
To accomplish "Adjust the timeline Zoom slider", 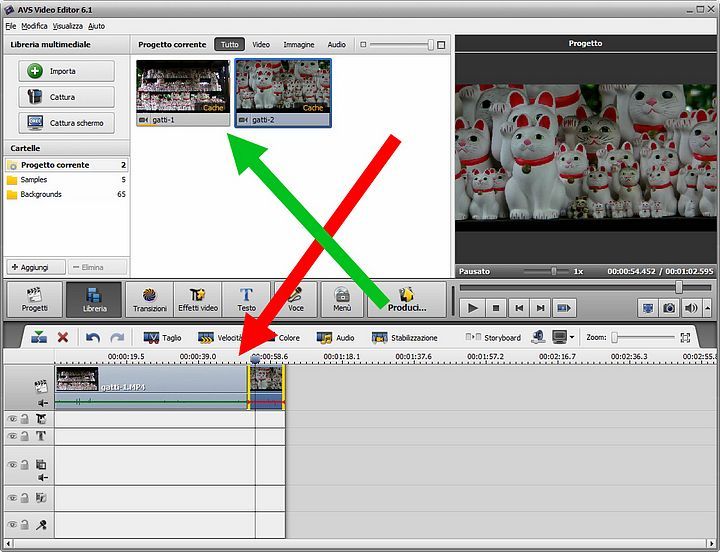I will click(614, 338).
